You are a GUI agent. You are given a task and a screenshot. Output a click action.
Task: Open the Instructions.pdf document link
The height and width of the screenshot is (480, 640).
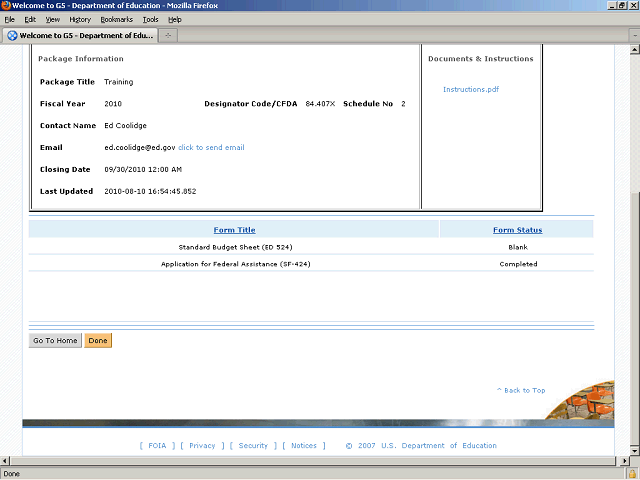(x=471, y=89)
